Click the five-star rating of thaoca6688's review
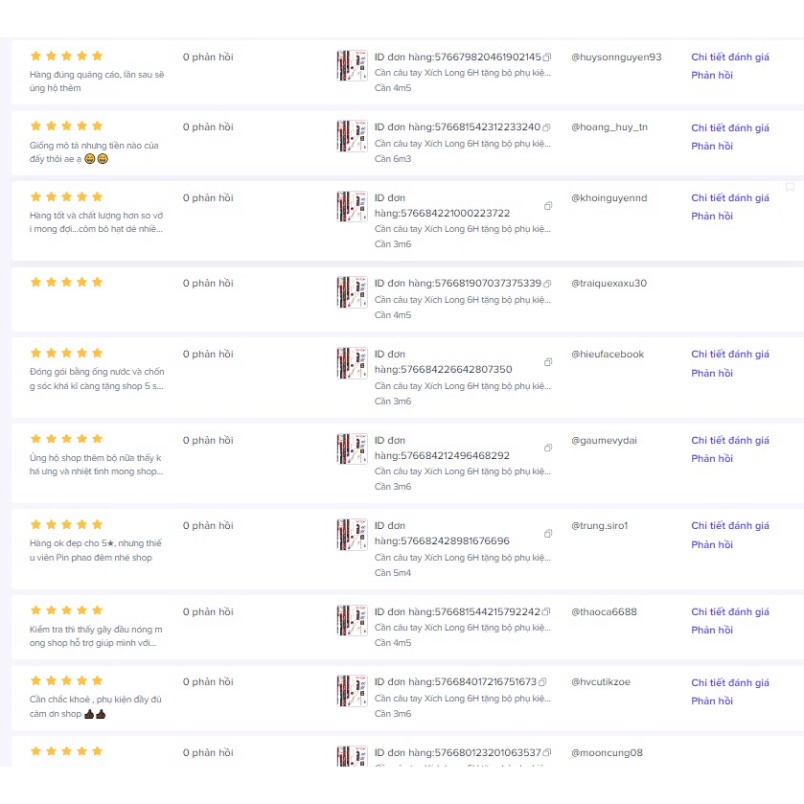 [67, 610]
